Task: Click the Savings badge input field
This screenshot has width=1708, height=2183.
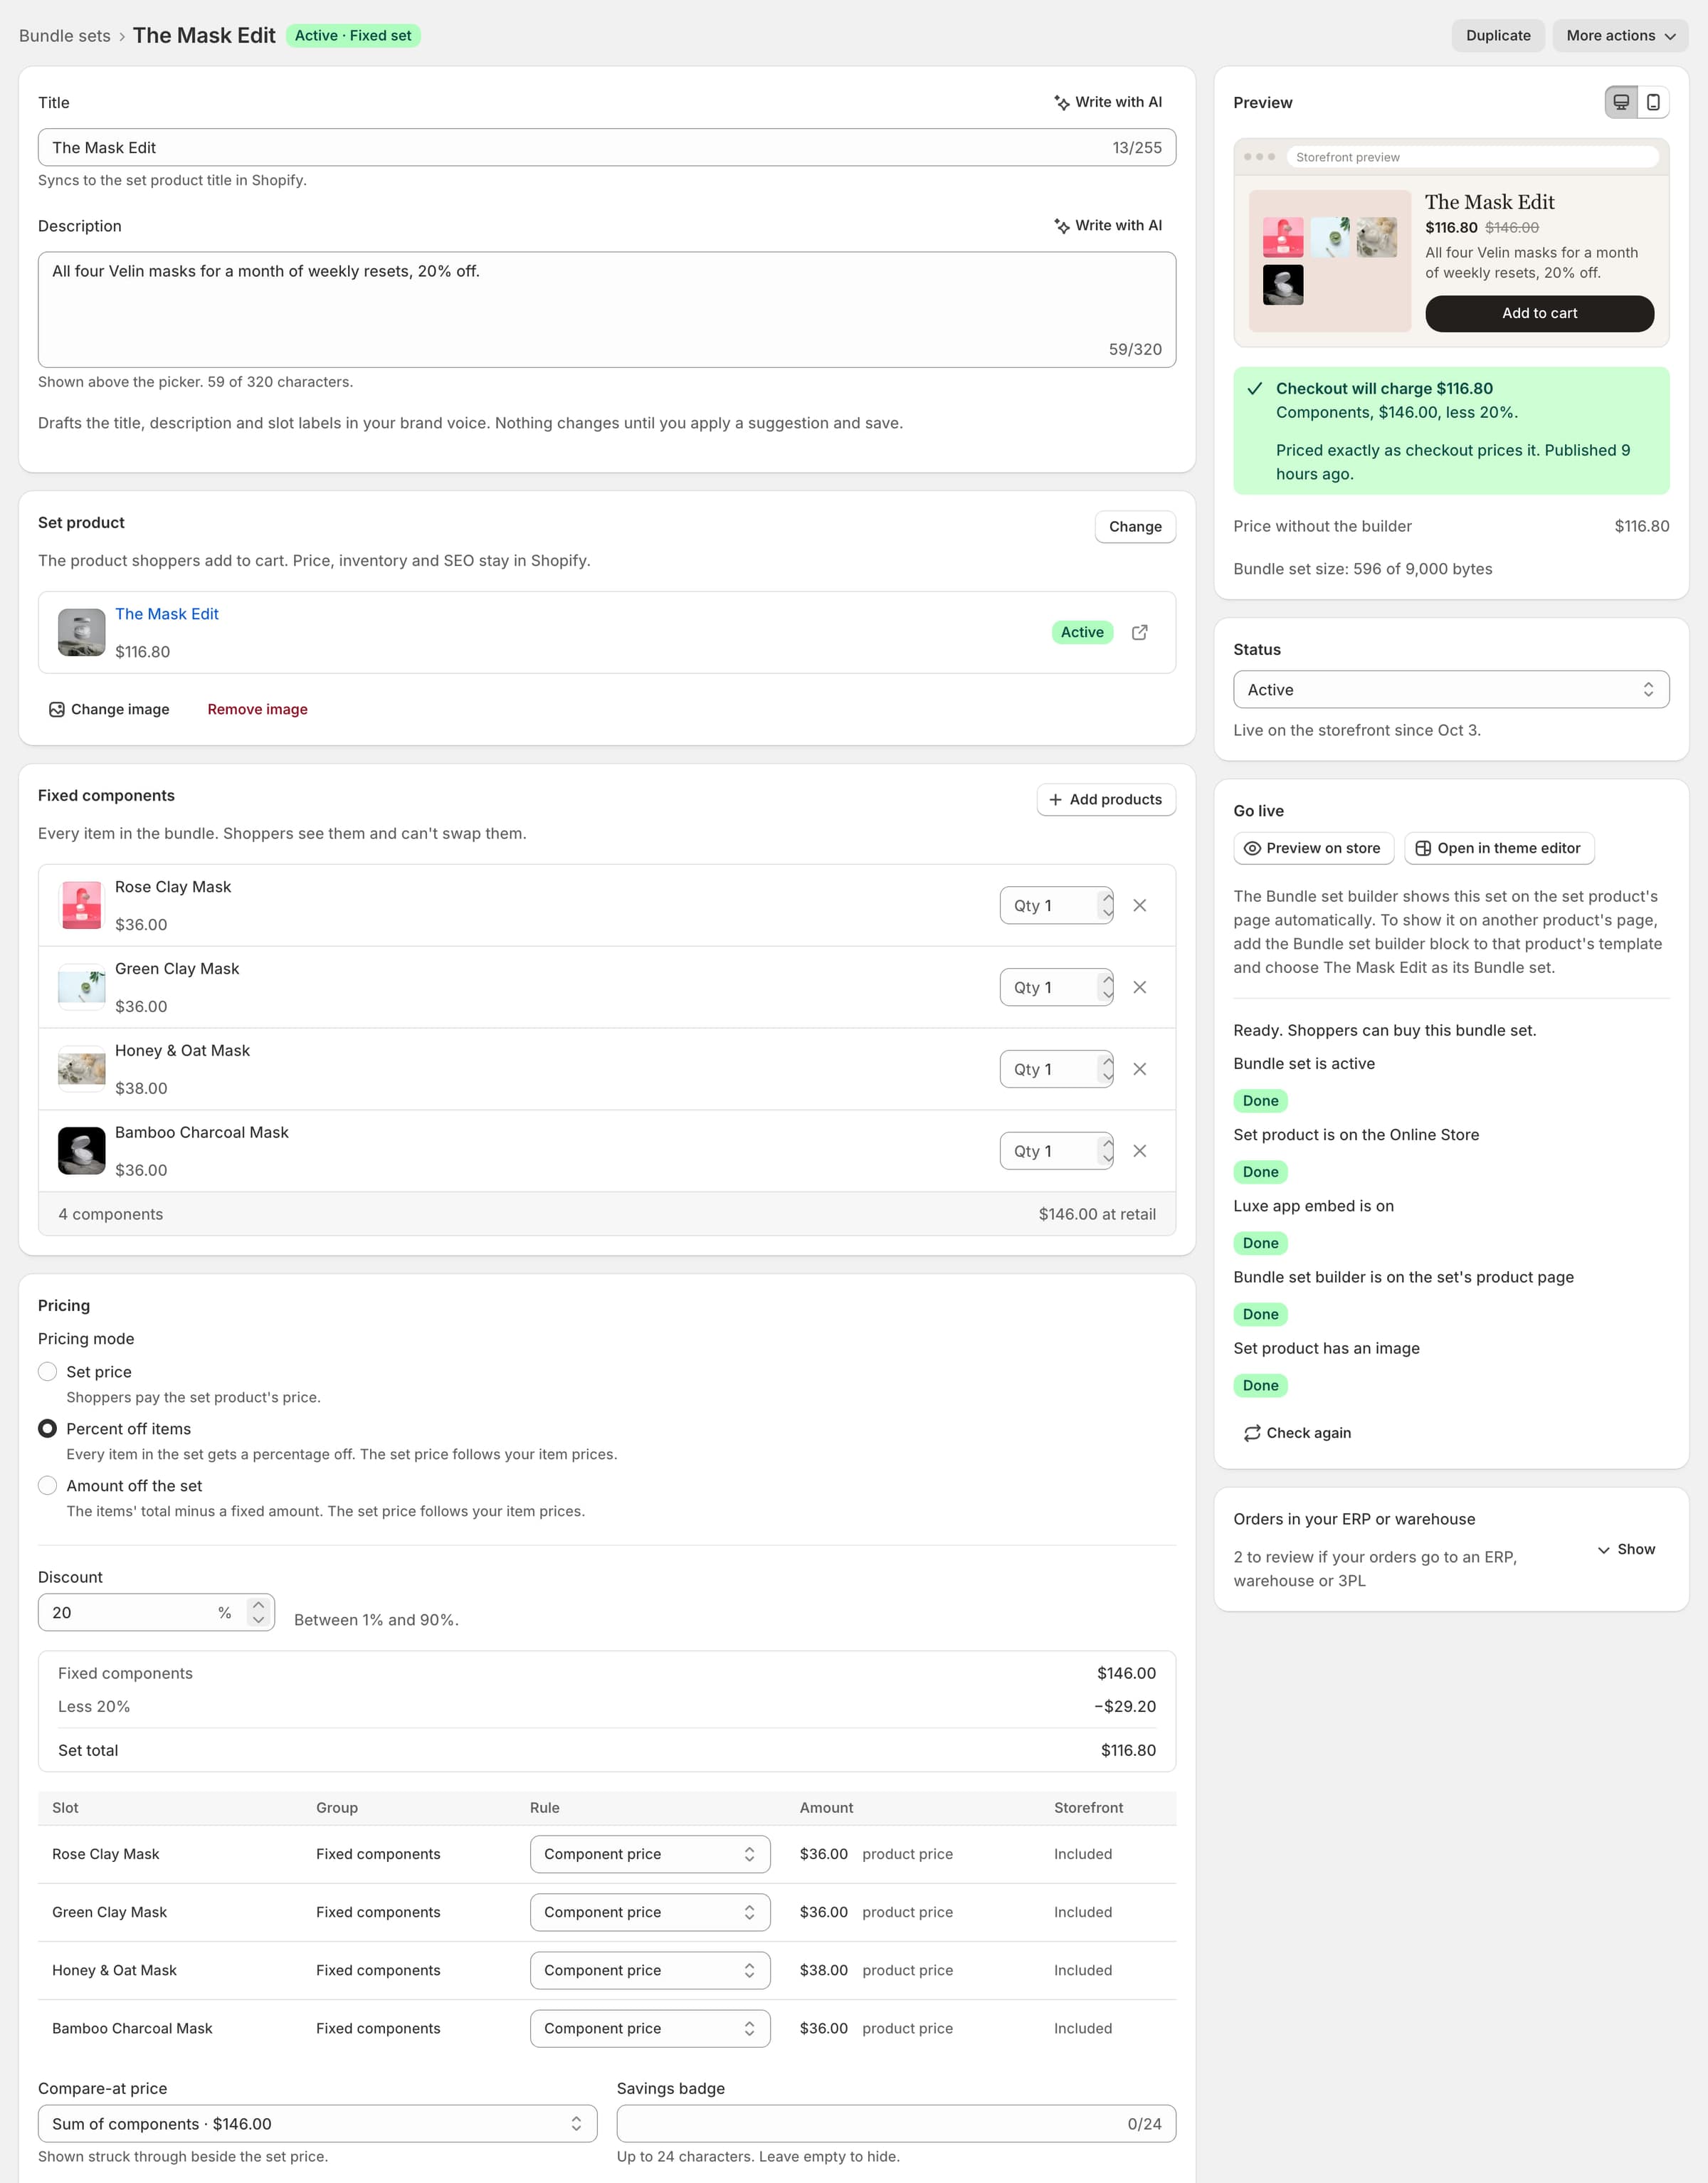Action: pyautogui.click(x=896, y=2123)
